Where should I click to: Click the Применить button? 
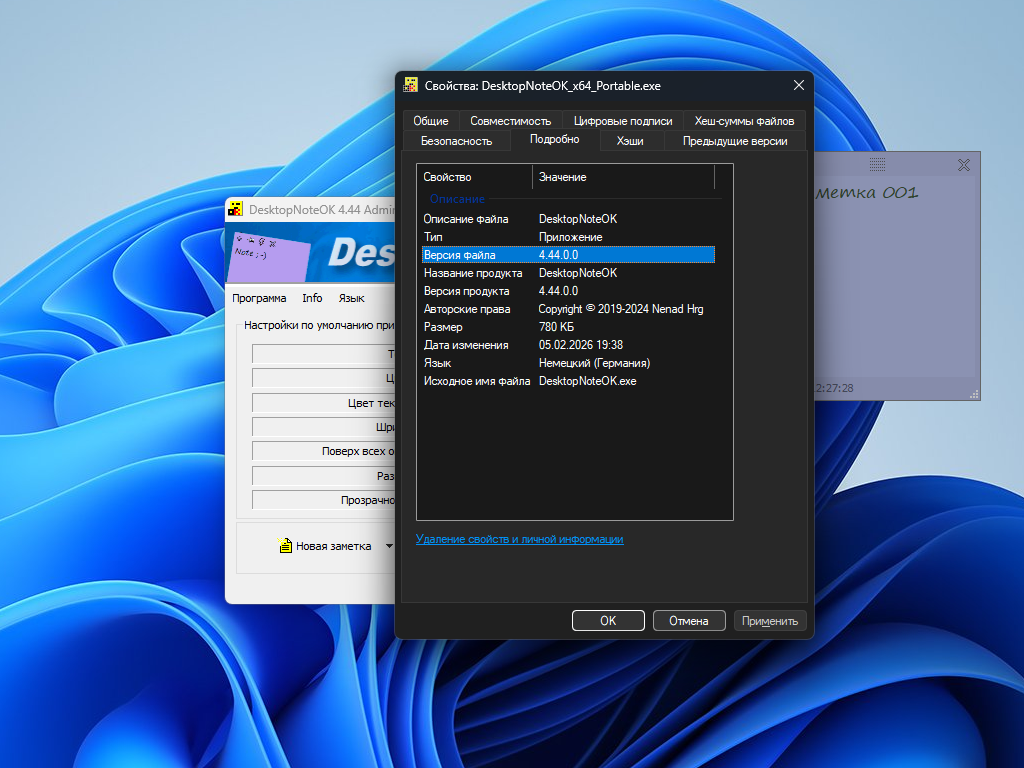pyautogui.click(x=770, y=620)
